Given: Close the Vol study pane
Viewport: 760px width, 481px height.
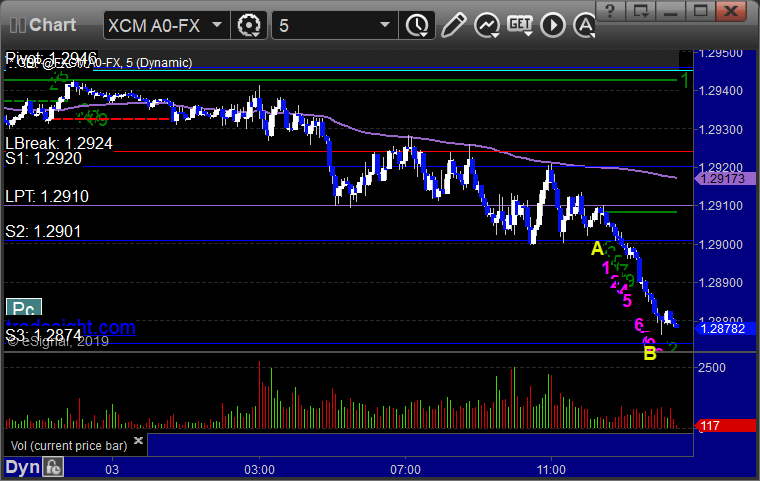Looking at the screenshot, I should pos(138,440).
